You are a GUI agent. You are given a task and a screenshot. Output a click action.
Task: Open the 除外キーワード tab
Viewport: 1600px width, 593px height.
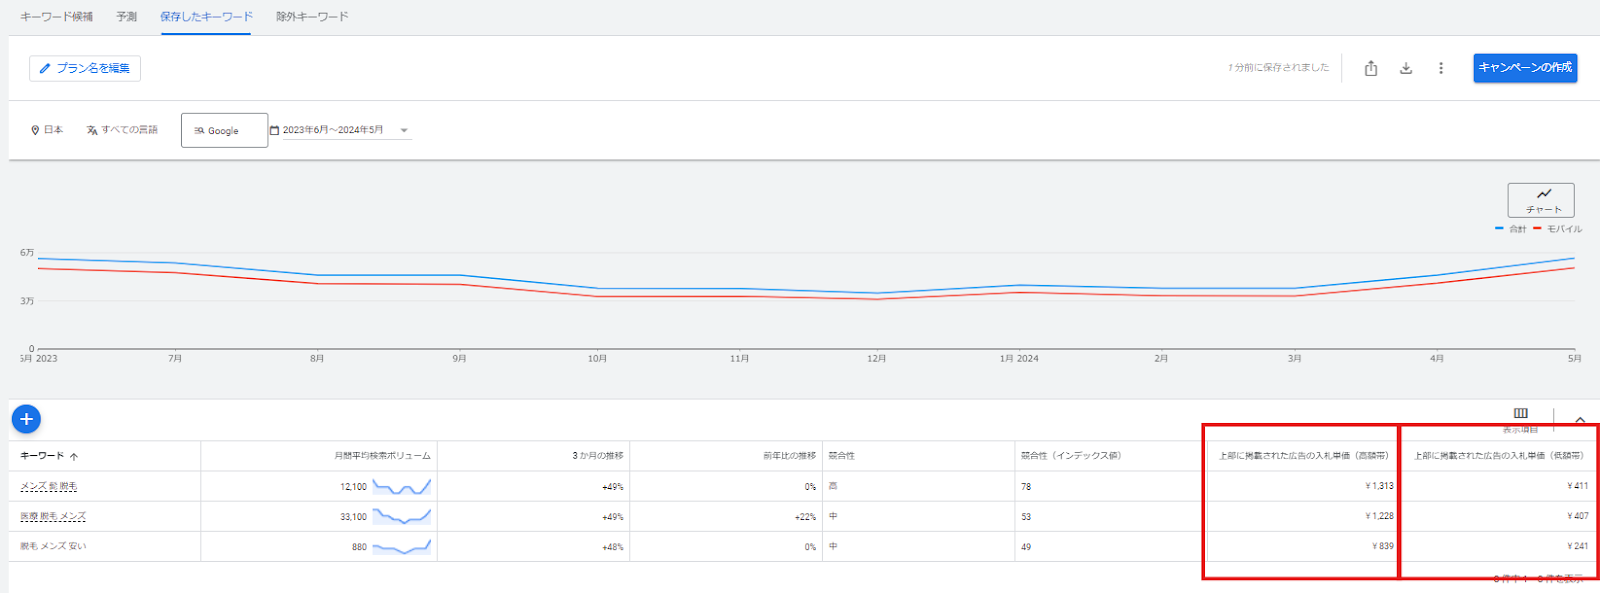[x=312, y=17]
